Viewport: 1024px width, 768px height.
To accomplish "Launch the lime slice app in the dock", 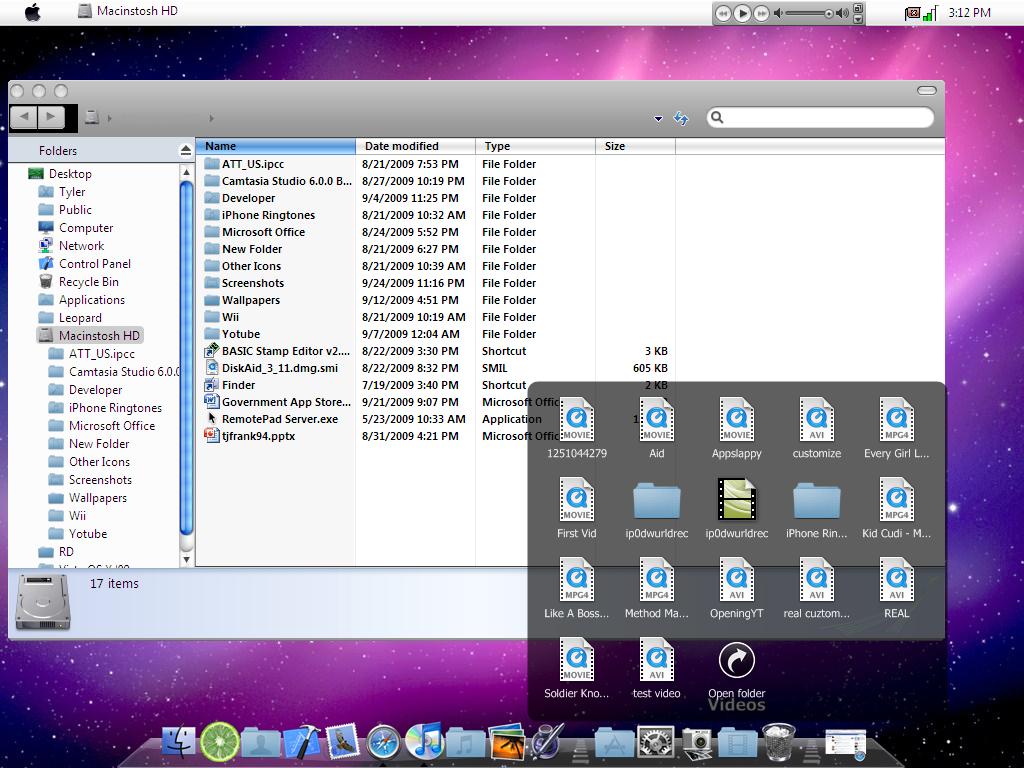I will point(219,742).
